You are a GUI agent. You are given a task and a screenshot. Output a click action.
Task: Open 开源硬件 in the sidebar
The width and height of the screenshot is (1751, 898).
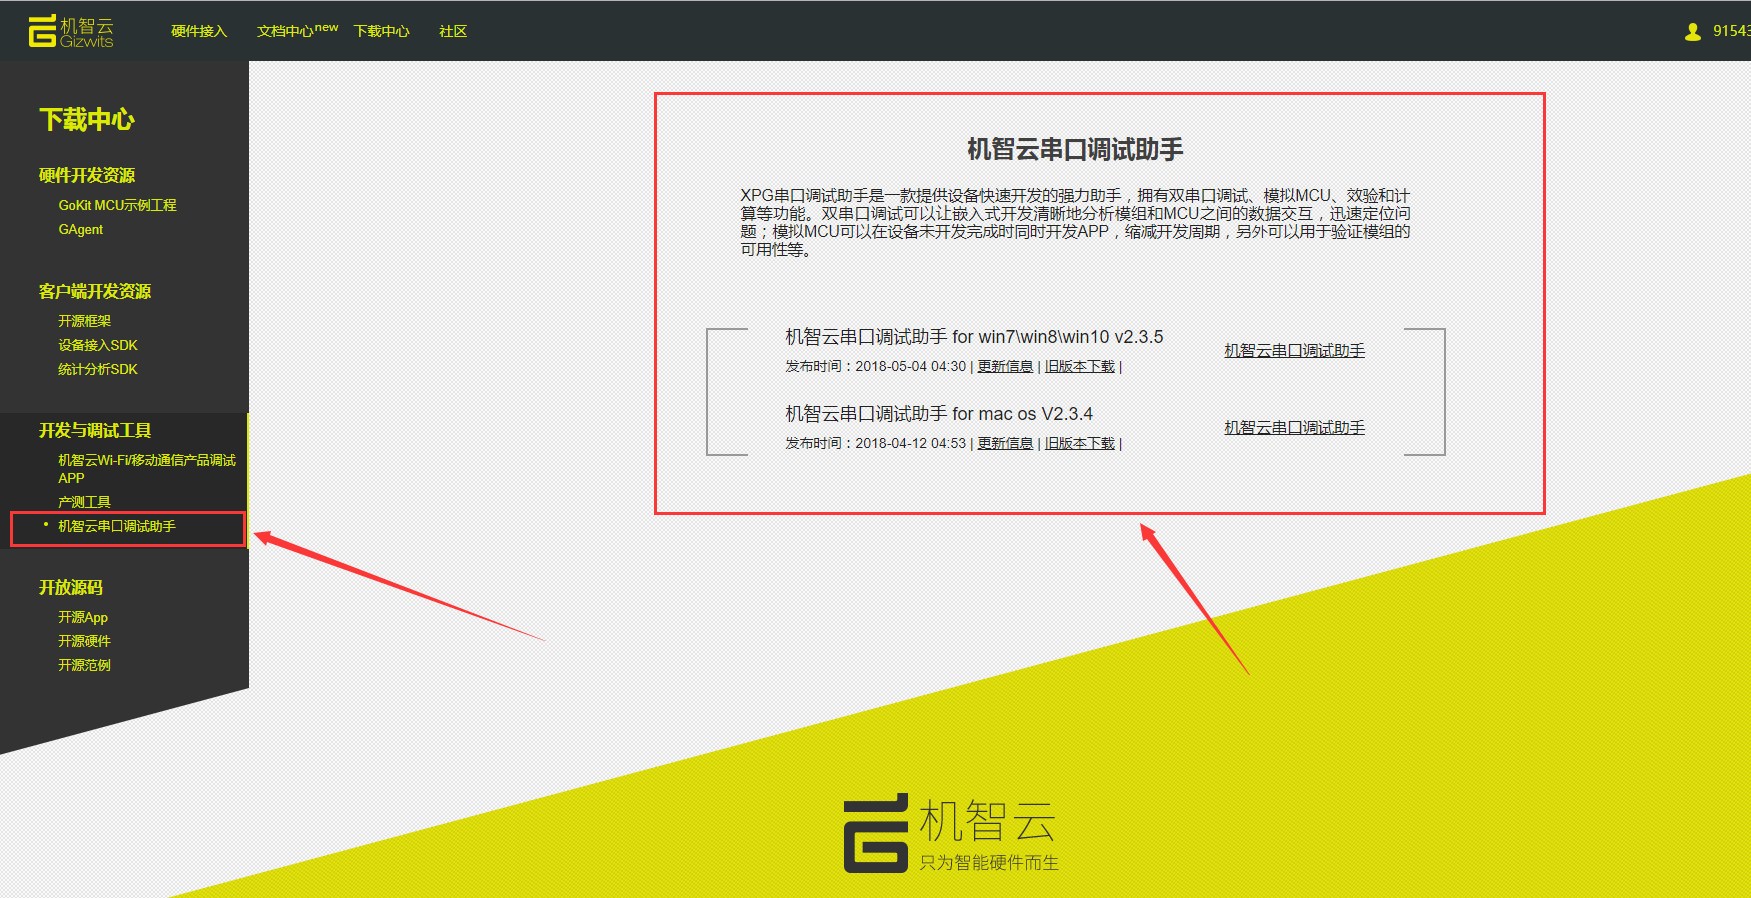click(x=84, y=641)
